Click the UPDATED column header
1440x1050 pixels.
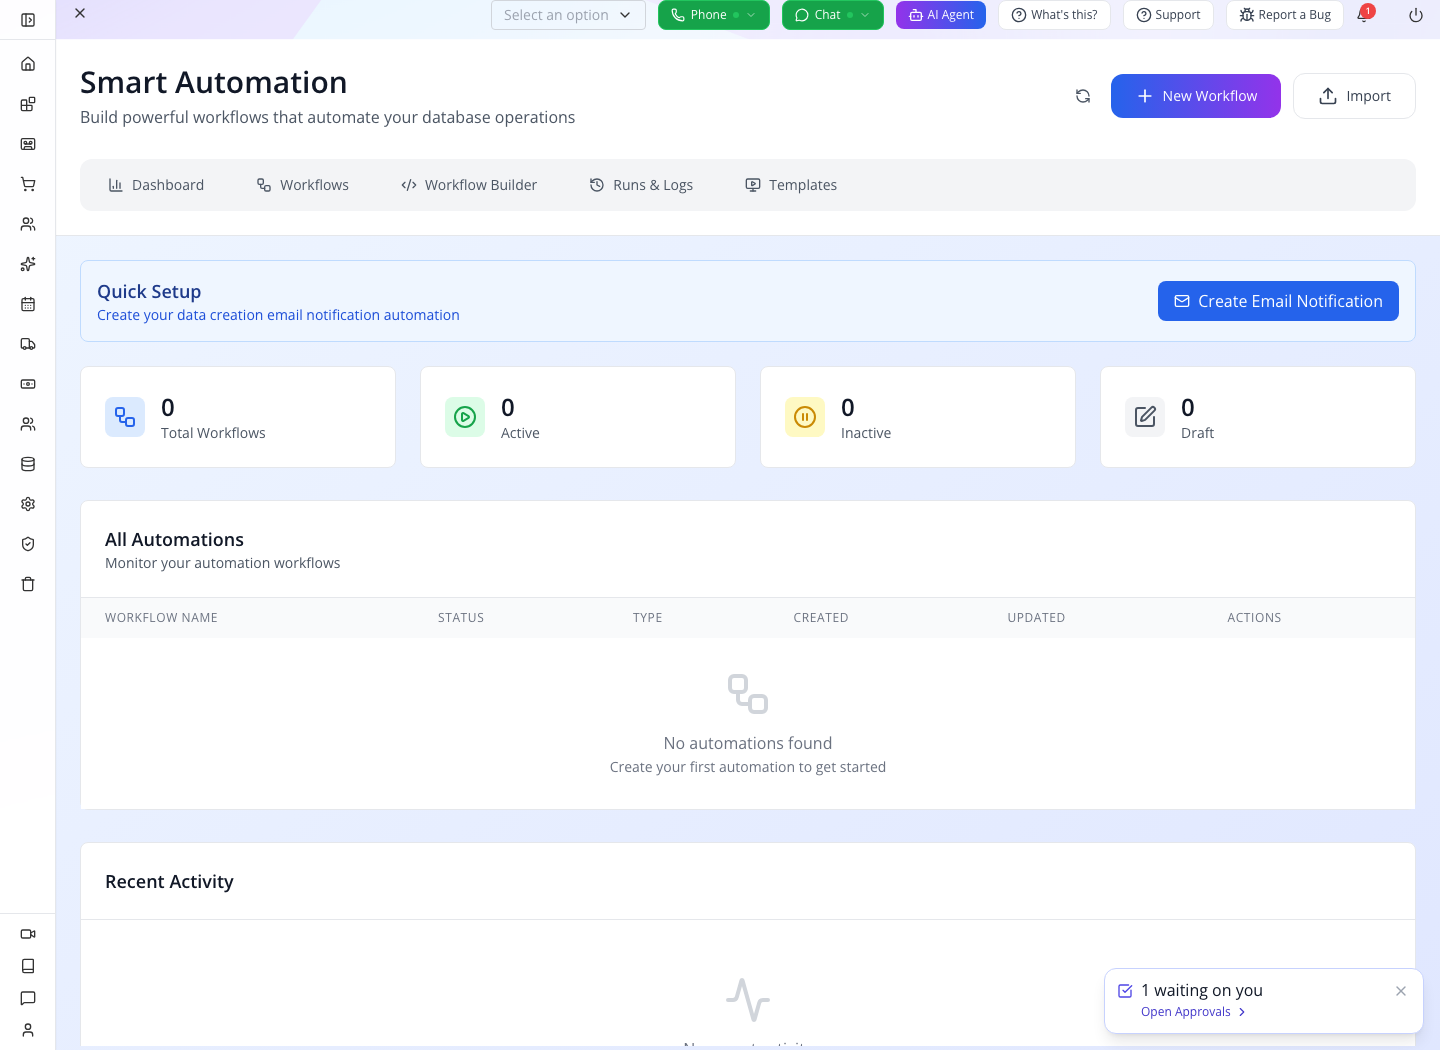pos(1036,618)
